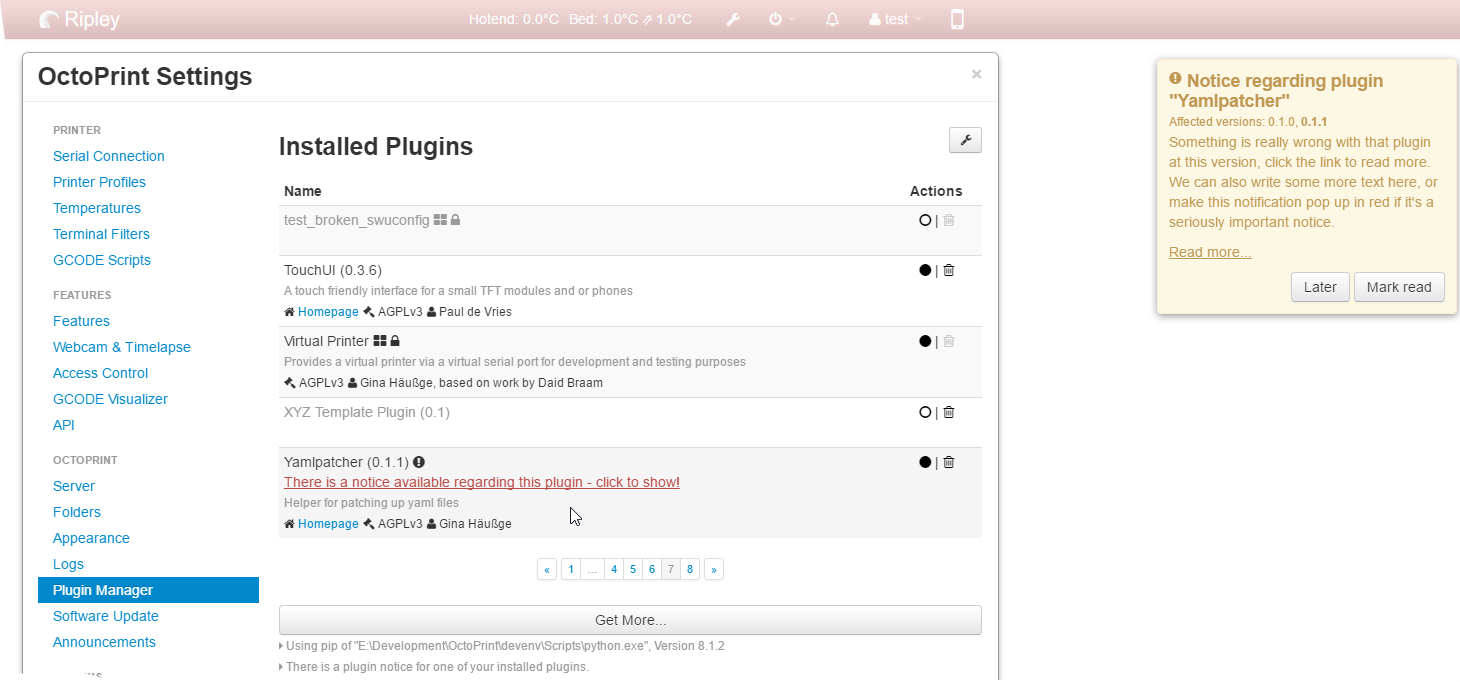1460x682 pixels.
Task: Open TouchUI Homepage link
Action: (328, 312)
